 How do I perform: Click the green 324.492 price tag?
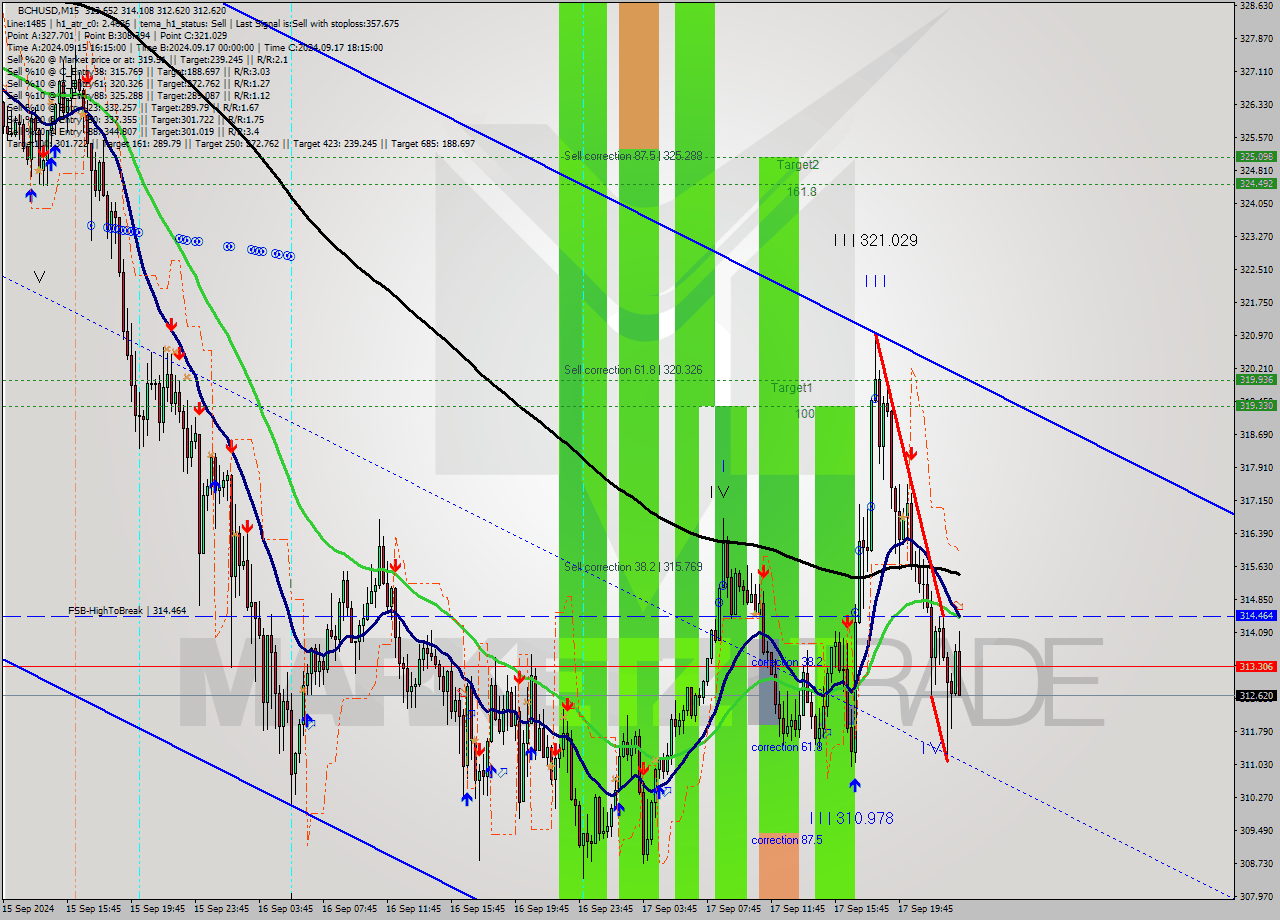click(x=1256, y=183)
